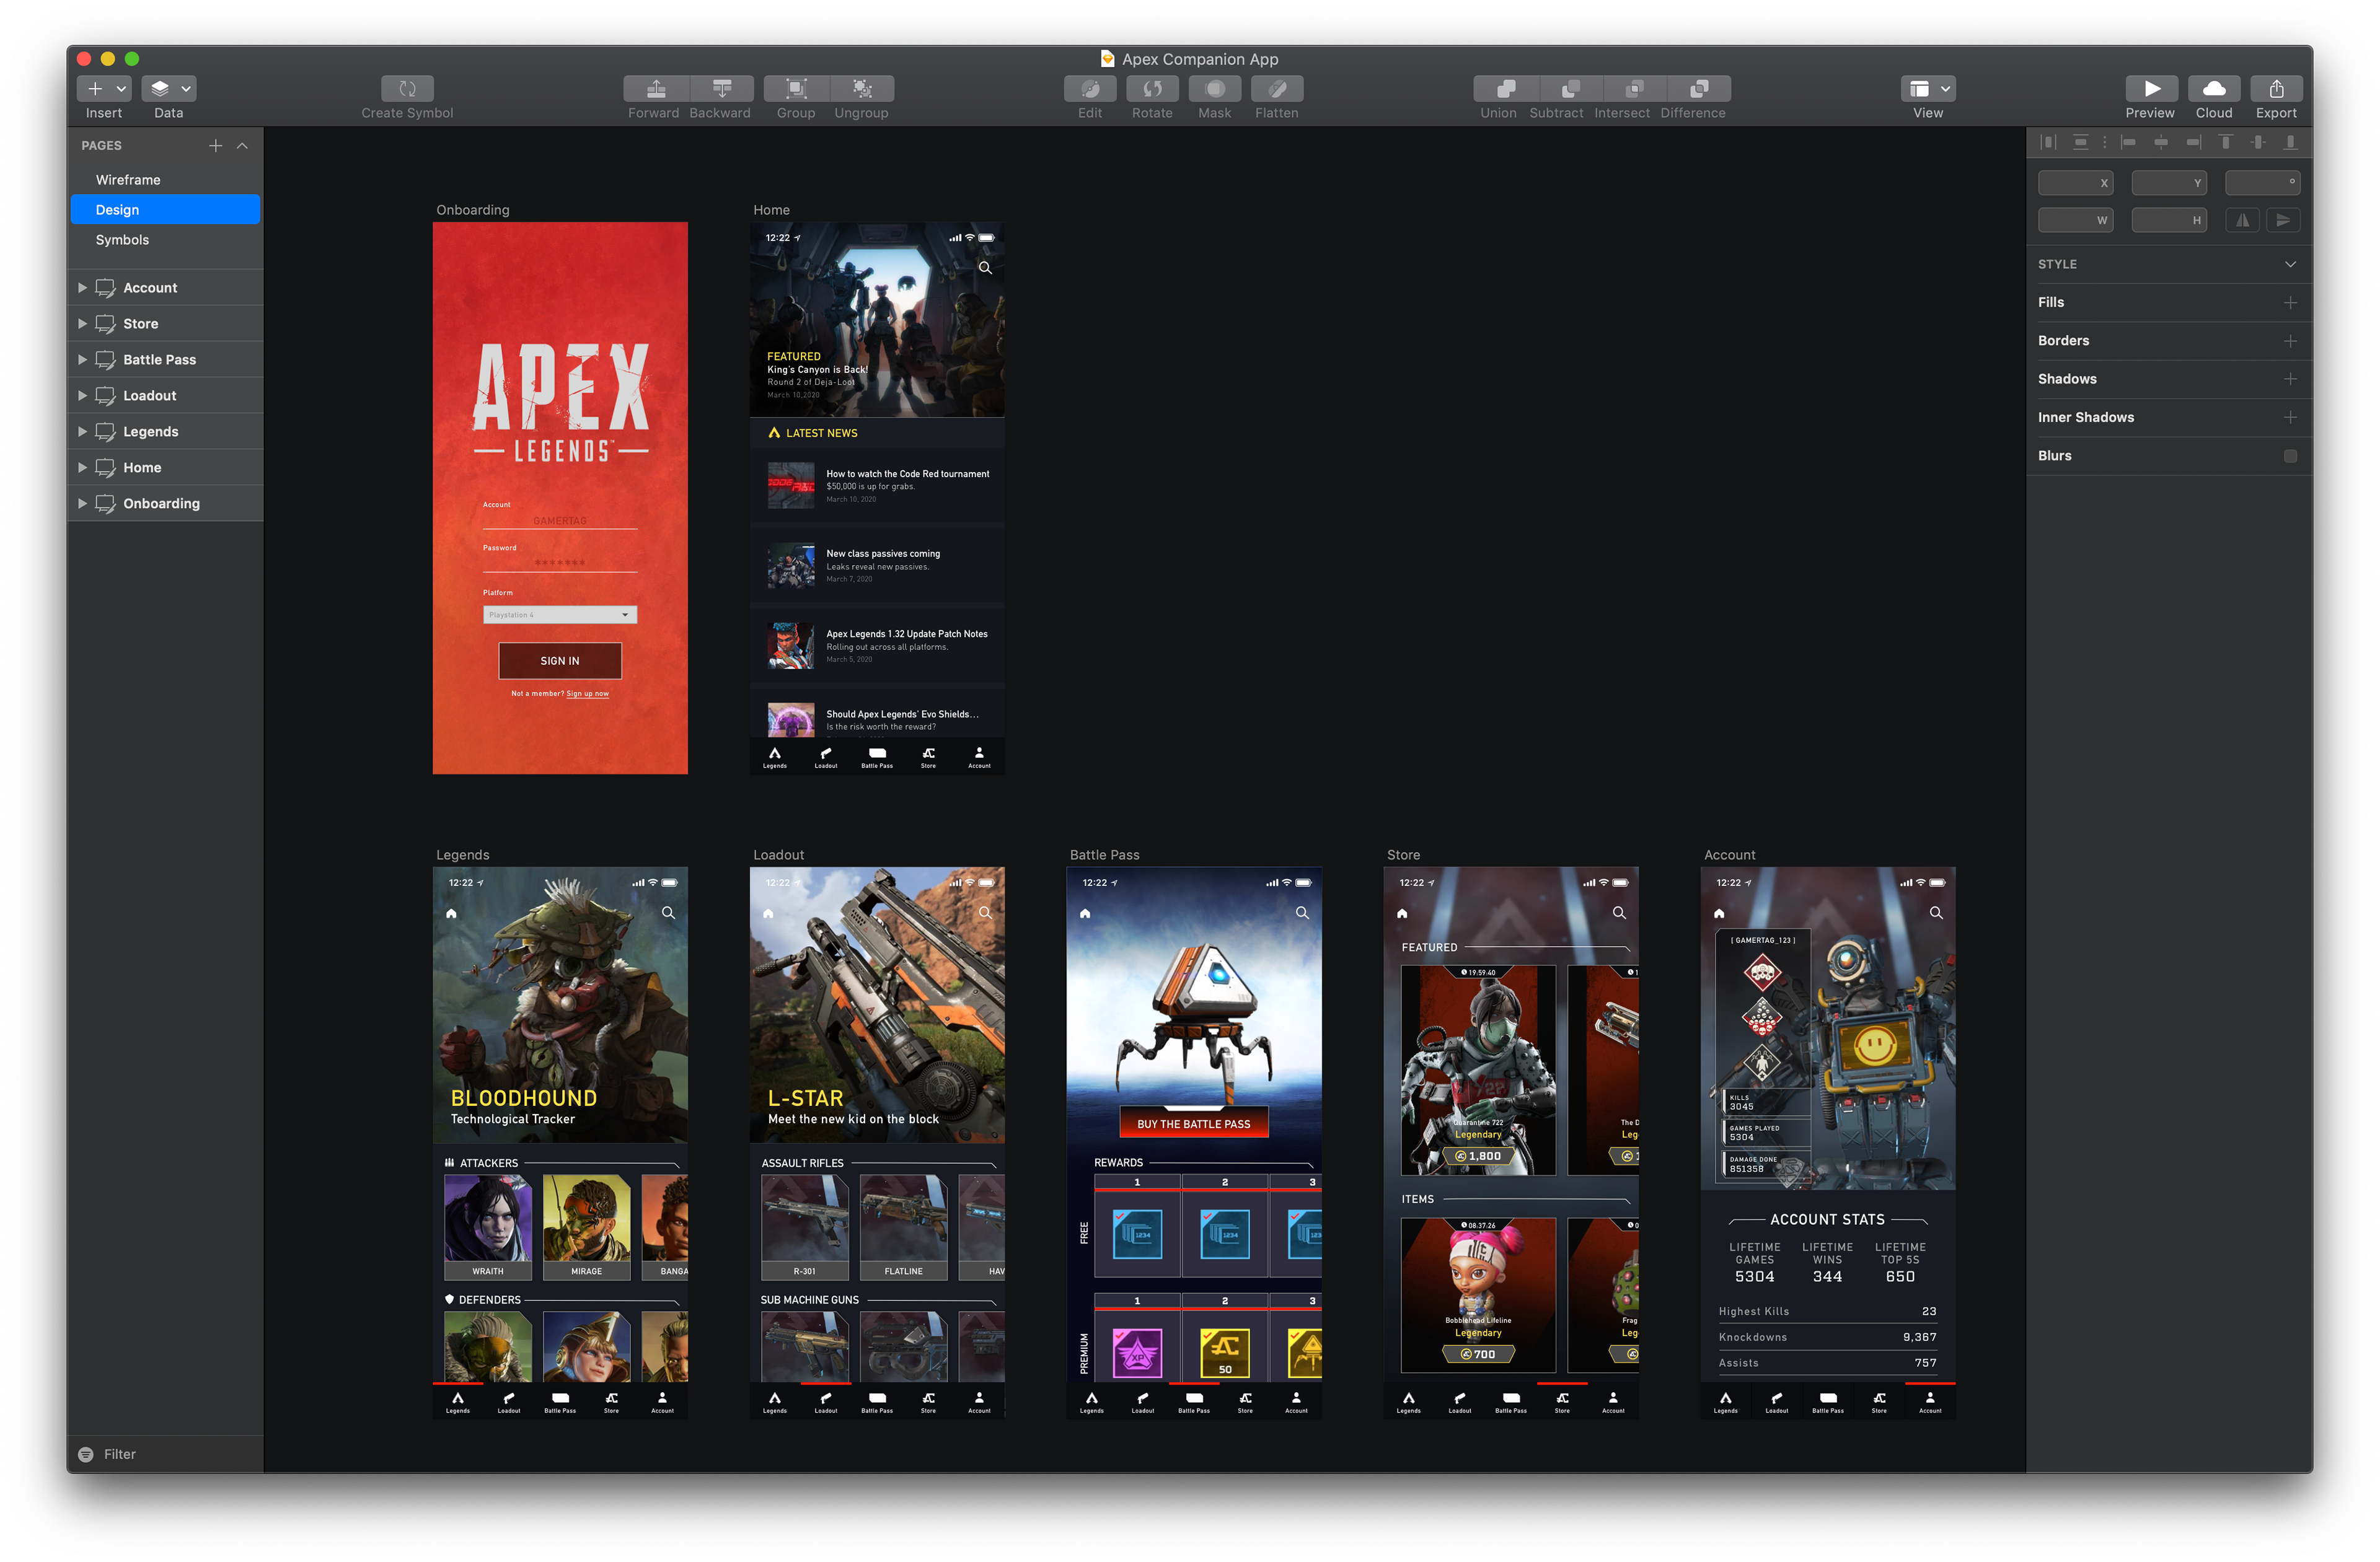Add a new page with plus icon

[x=215, y=146]
